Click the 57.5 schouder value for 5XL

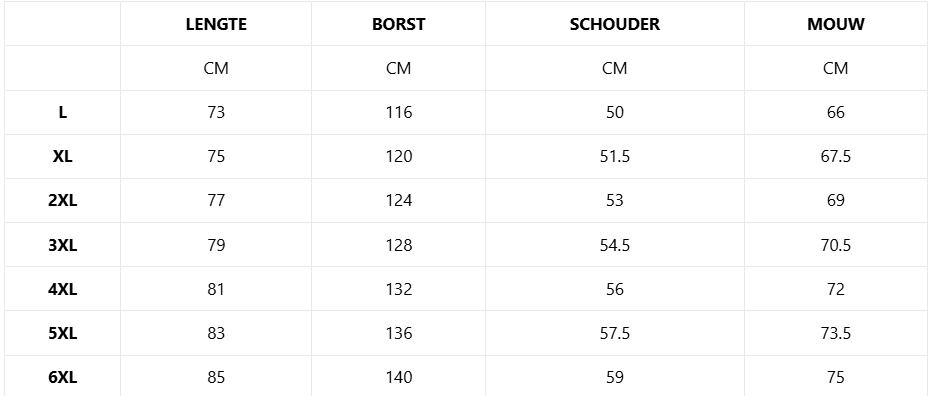coord(614,333)
